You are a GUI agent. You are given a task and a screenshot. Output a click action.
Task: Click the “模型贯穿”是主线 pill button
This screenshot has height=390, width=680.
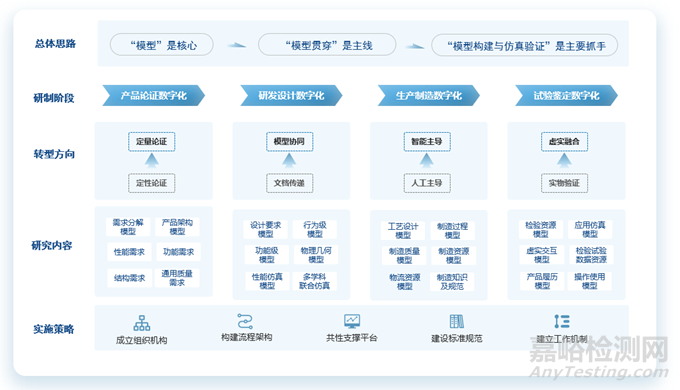(x=327, y=45)
